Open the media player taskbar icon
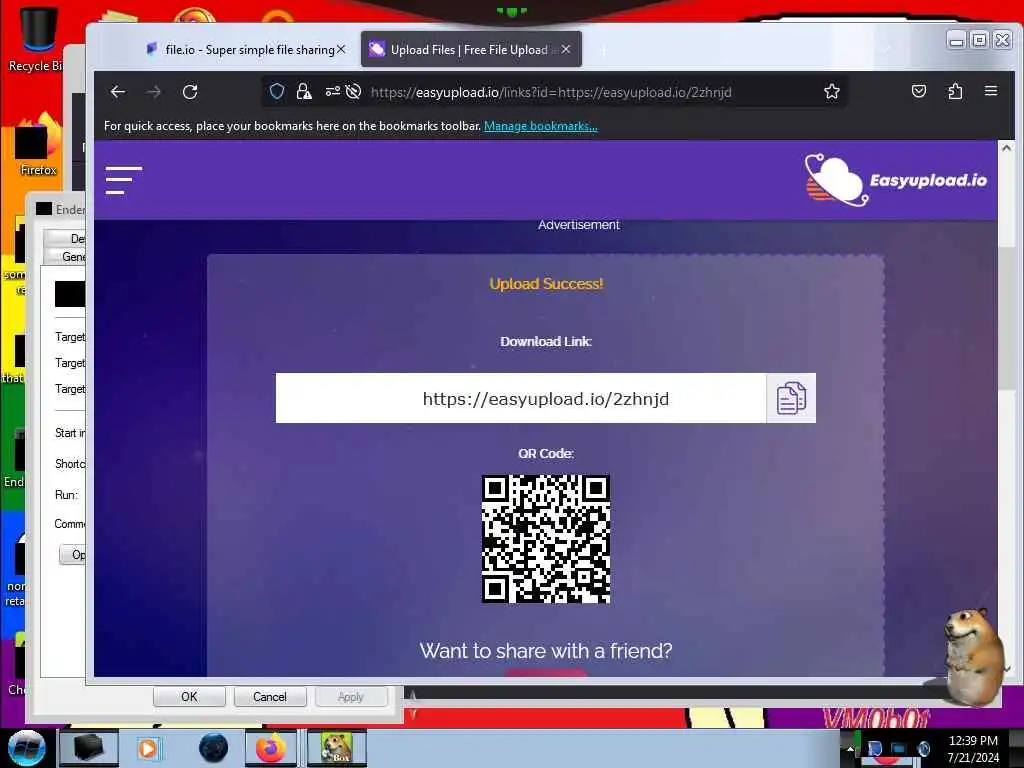The width and height of the screenshot is (1024, 768). (148, 748)
